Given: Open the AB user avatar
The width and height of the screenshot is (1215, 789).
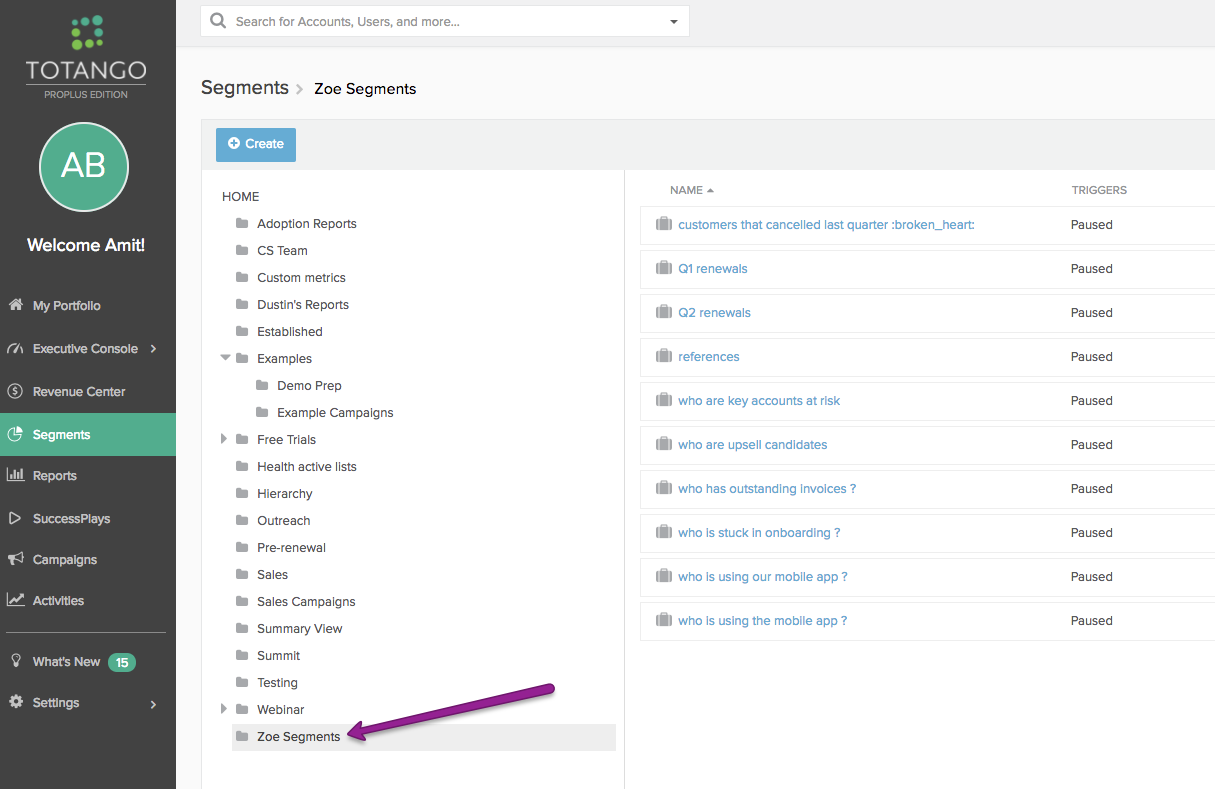Looking at the screenshot, I should coord(84,167).
